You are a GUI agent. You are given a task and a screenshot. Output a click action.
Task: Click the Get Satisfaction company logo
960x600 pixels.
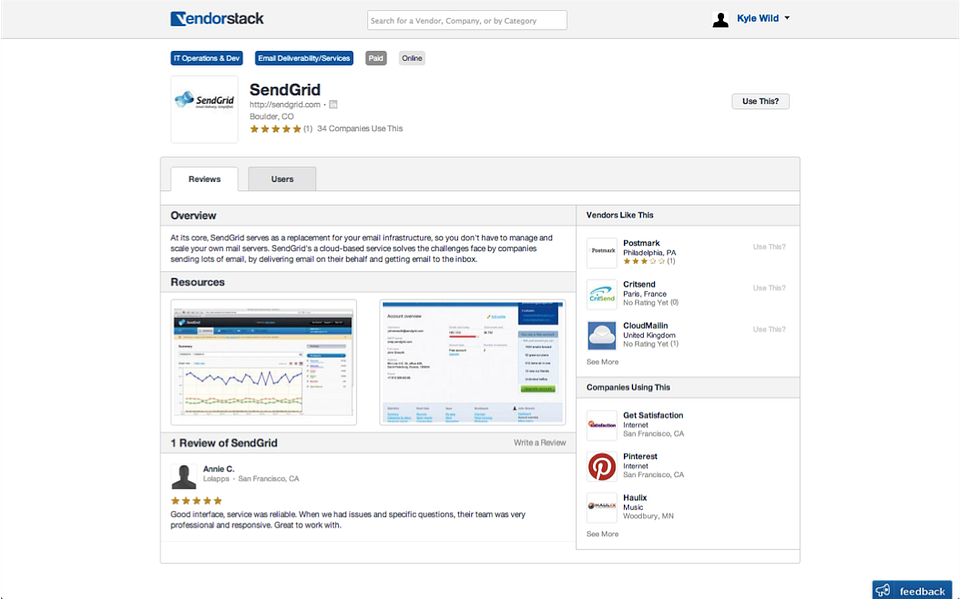[602, 425]
